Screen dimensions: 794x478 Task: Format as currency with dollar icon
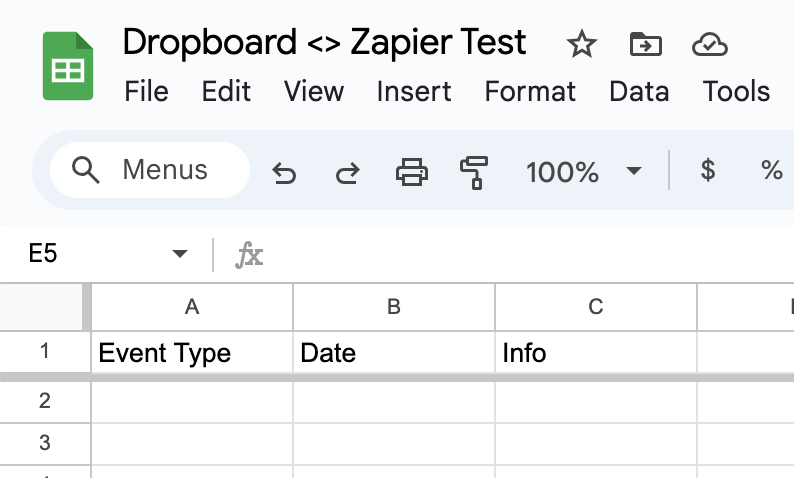(x=708, y=170)
